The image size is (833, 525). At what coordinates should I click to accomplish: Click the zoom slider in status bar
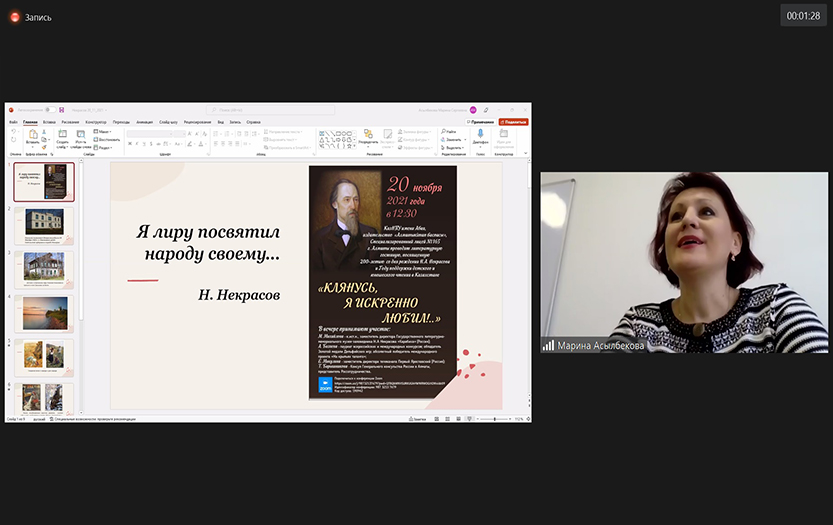[x=495, y=419]
